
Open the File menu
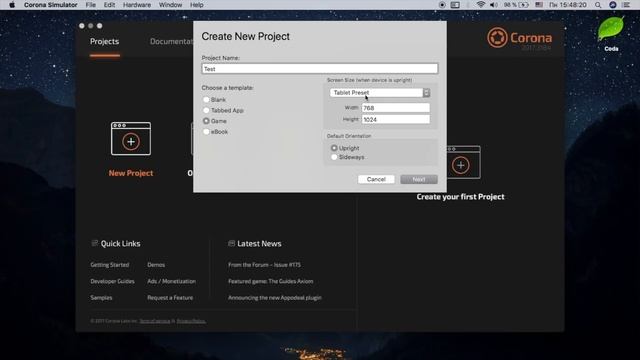tap(91, 5)
